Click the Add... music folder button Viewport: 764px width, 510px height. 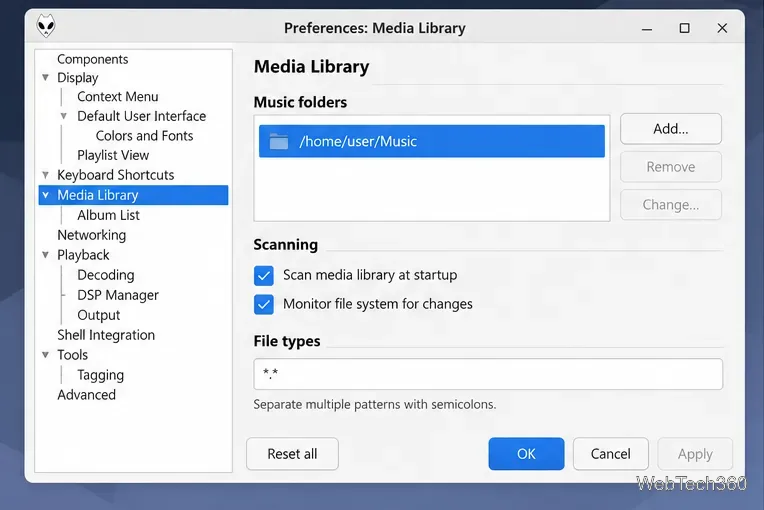point(670,129)
